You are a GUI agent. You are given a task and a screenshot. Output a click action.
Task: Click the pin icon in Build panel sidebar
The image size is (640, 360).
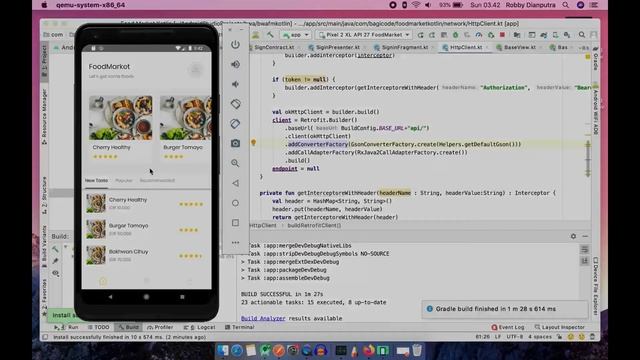pyautogui.click(x=55, y=261)
